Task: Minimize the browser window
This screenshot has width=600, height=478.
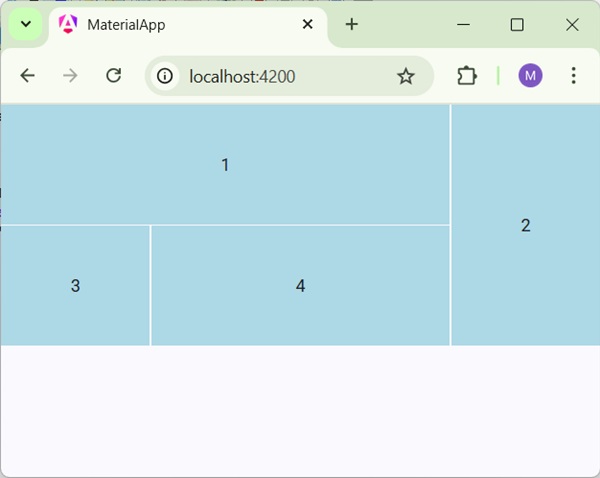Action: [x=463, y=25]
